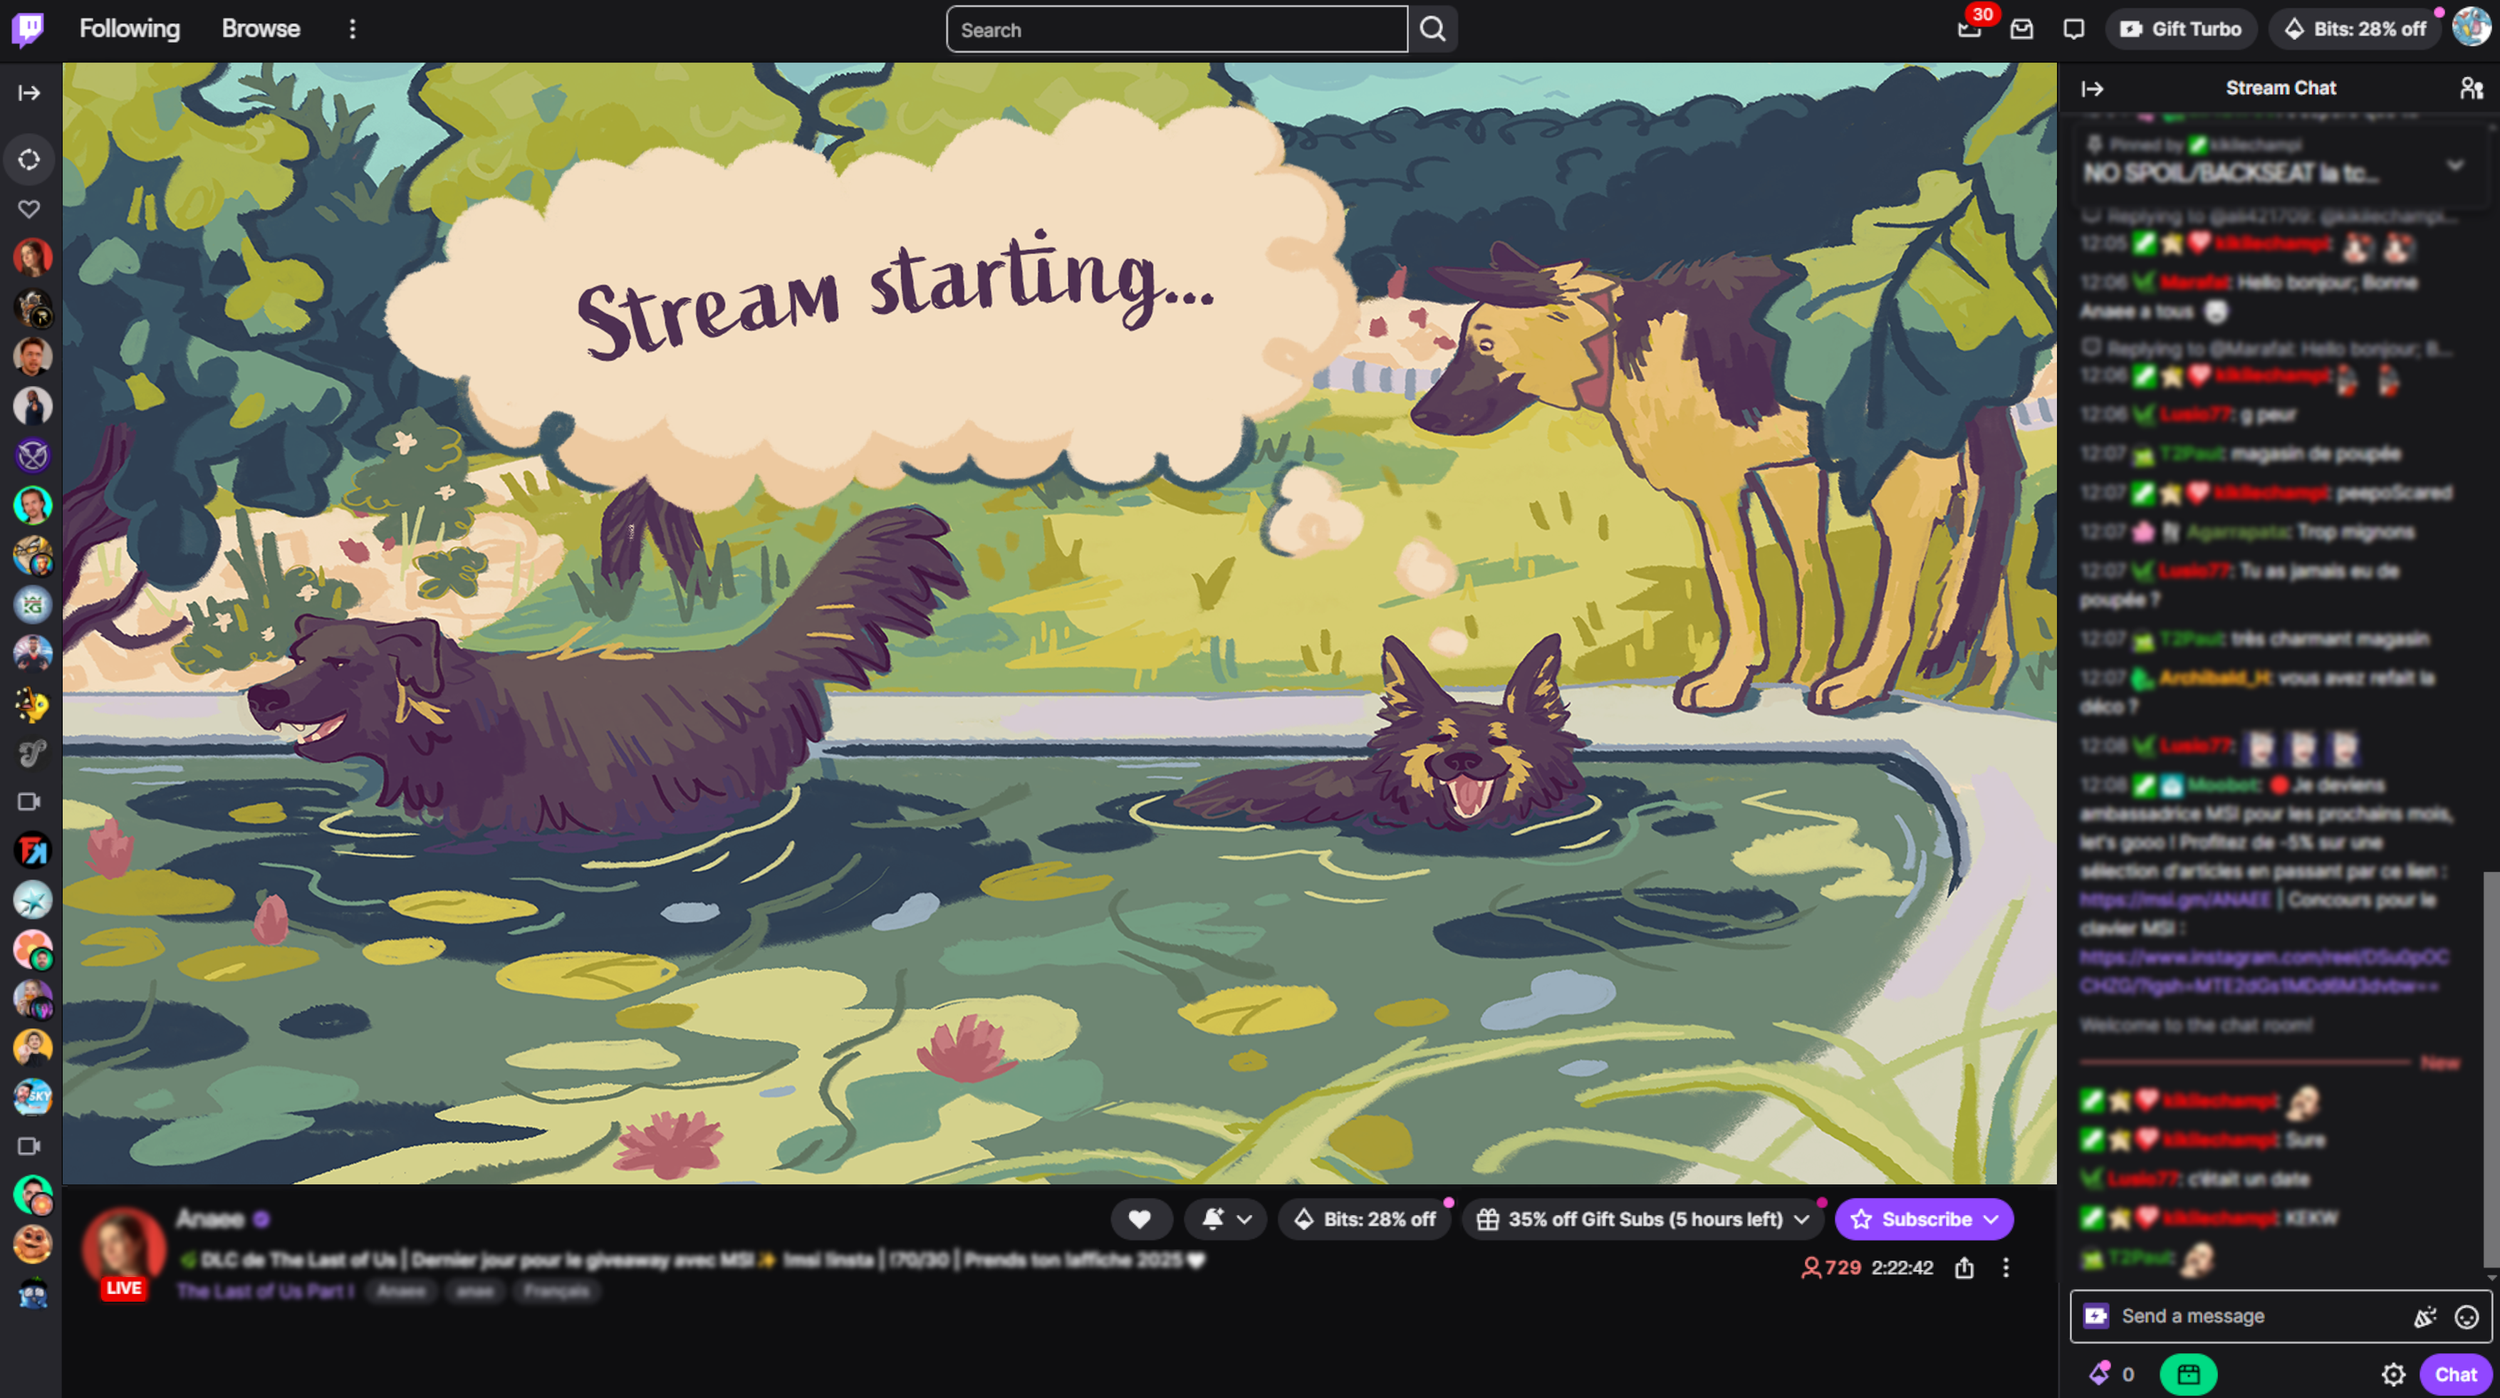Open the emote picker smiley
The height and width of the screenshot is (1398, 2500).
click(2467, 1317)
